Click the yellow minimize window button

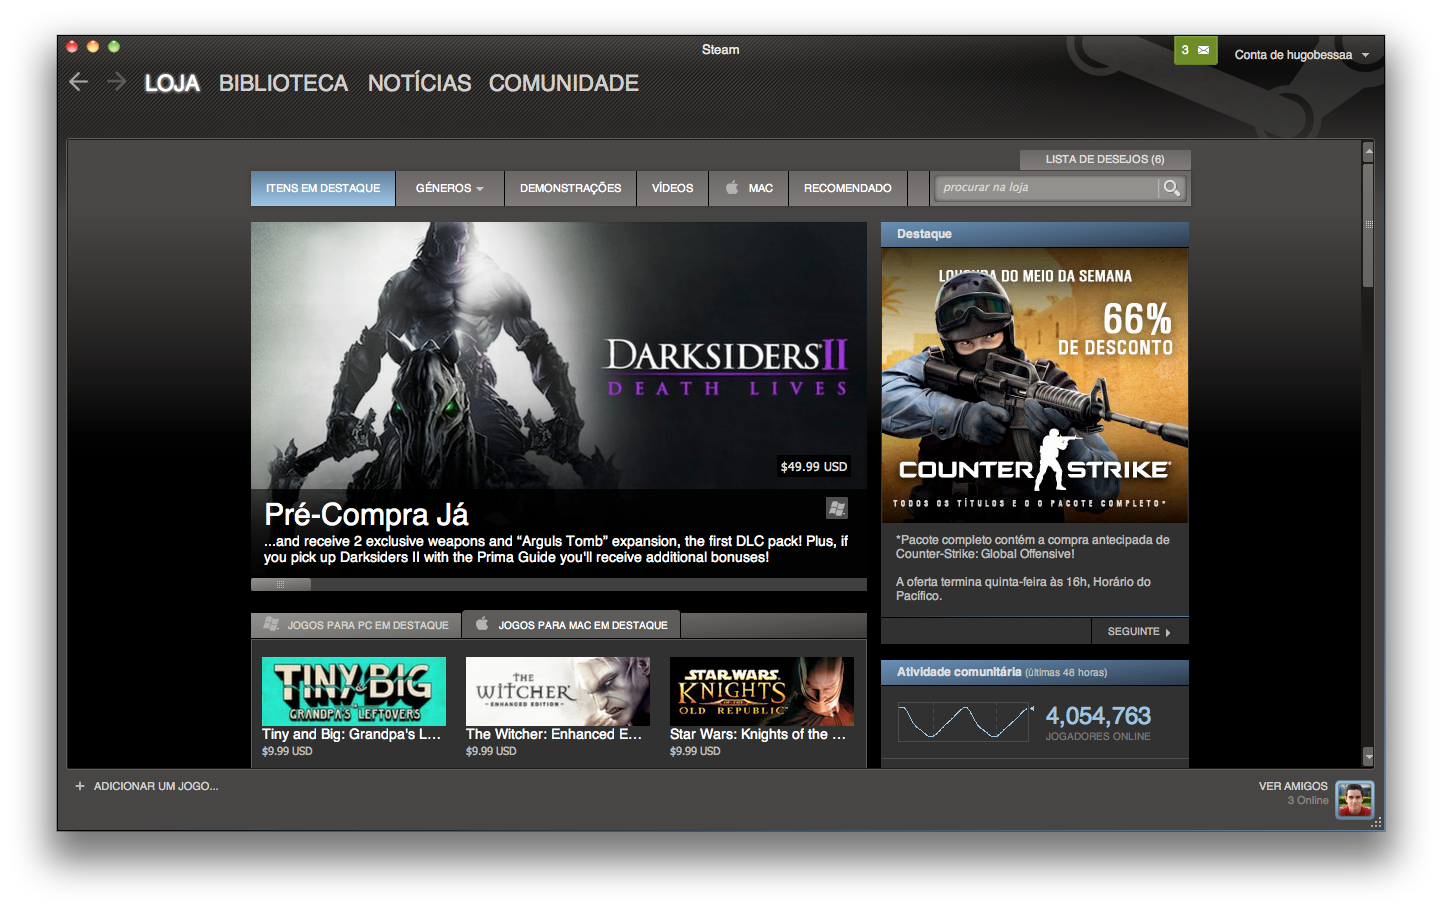[93, 46]
